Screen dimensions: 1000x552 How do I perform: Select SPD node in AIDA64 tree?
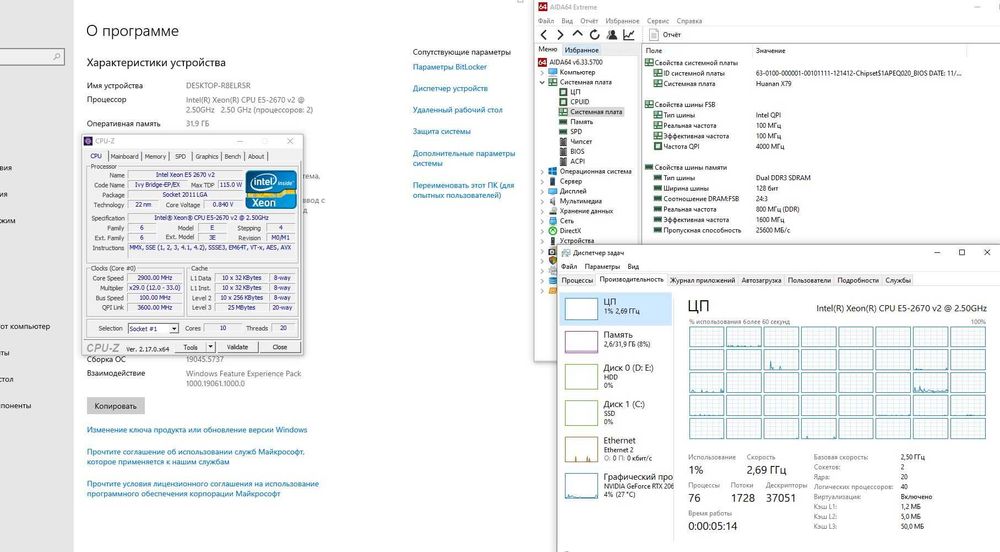[576, 131]
